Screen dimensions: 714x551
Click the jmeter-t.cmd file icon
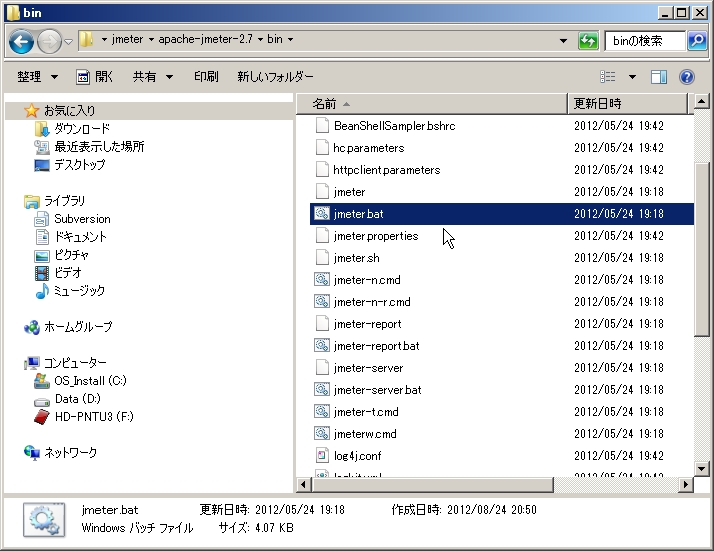tap(322, 411)
